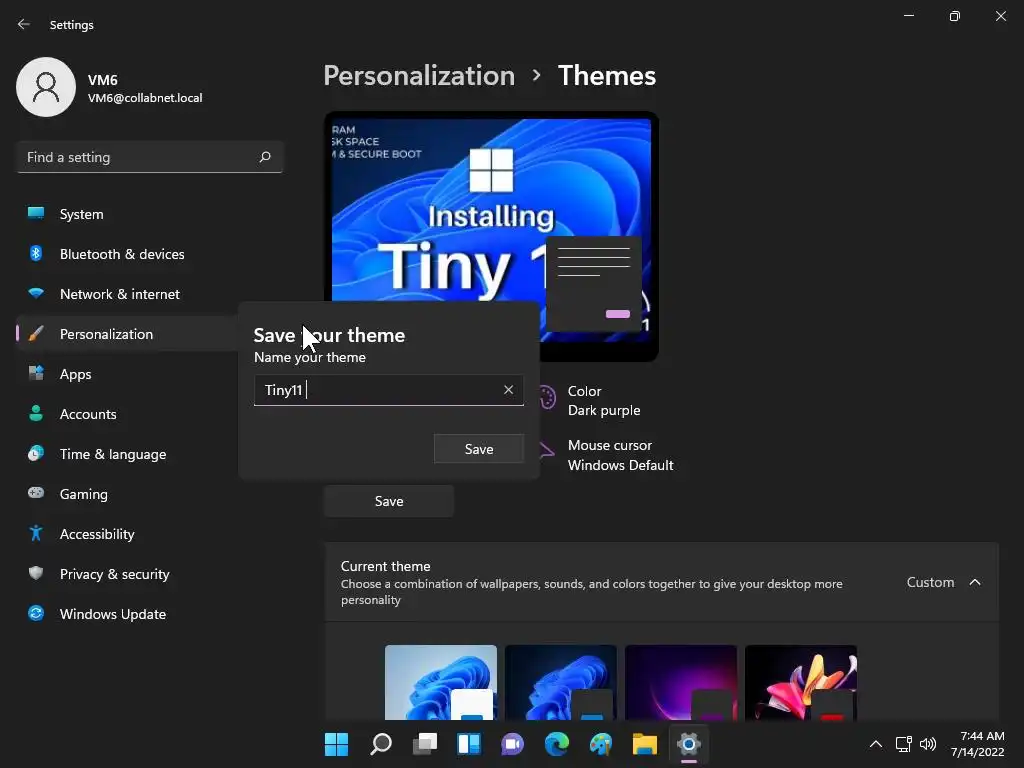Click the Personalization paintbrush icon

pos(36,334)
